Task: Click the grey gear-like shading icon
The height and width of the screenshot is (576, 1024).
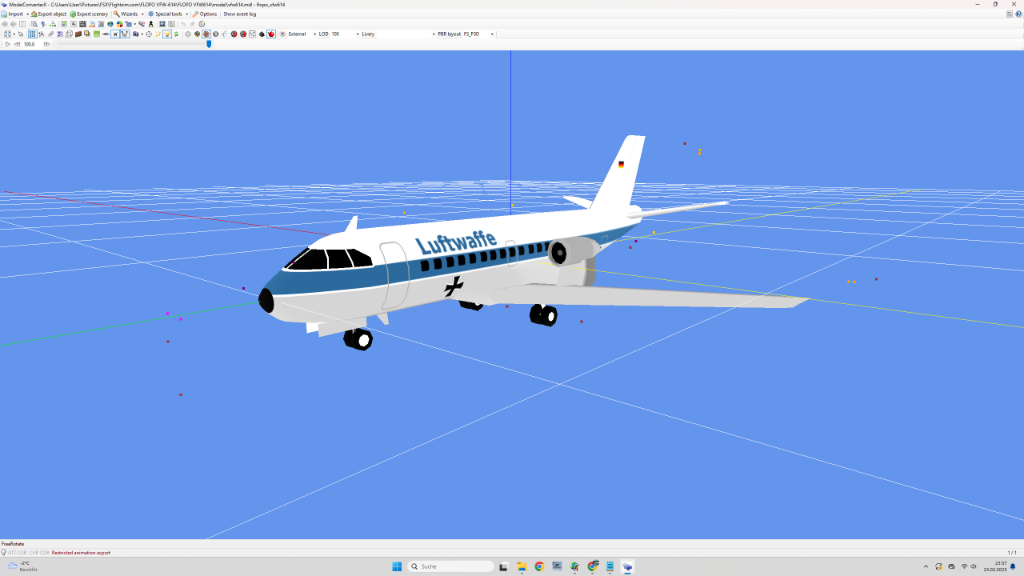Action: (188, 34)
